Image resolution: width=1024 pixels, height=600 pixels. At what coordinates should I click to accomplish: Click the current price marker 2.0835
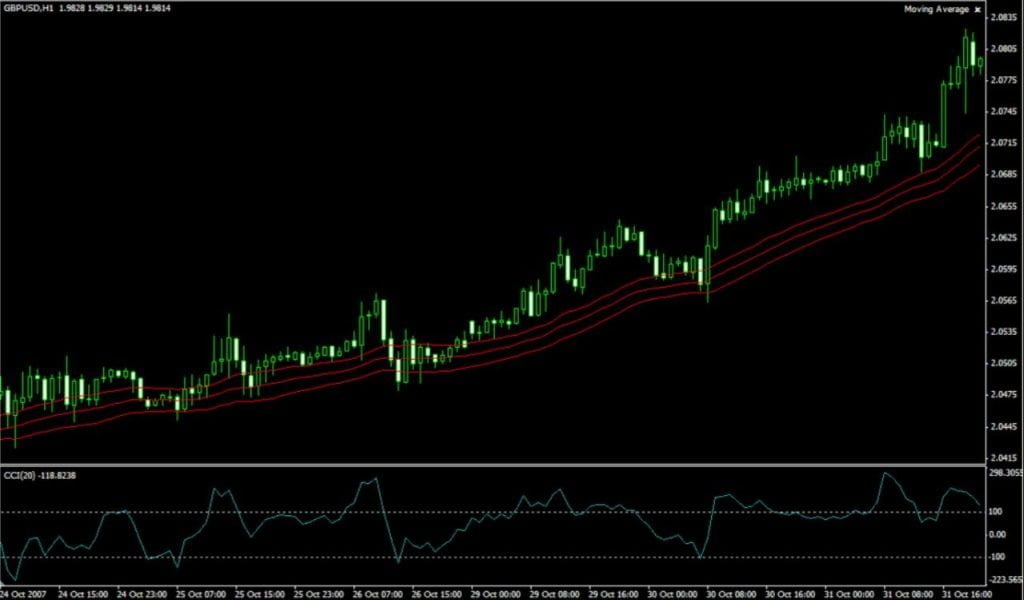coord(1003,15)
